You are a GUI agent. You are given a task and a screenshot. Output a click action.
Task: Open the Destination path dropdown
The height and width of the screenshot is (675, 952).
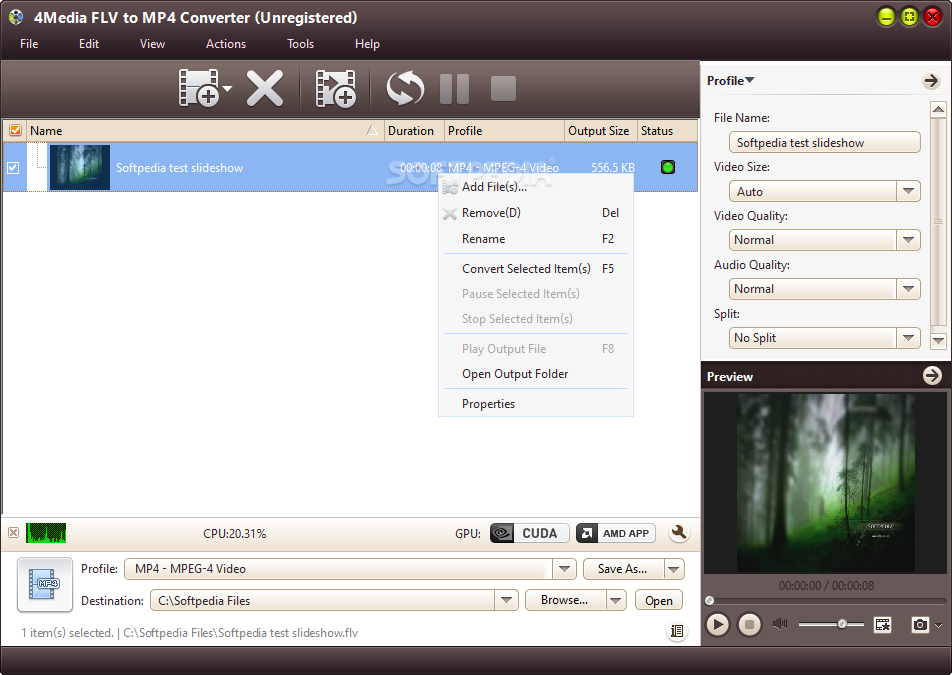[506, 600]
